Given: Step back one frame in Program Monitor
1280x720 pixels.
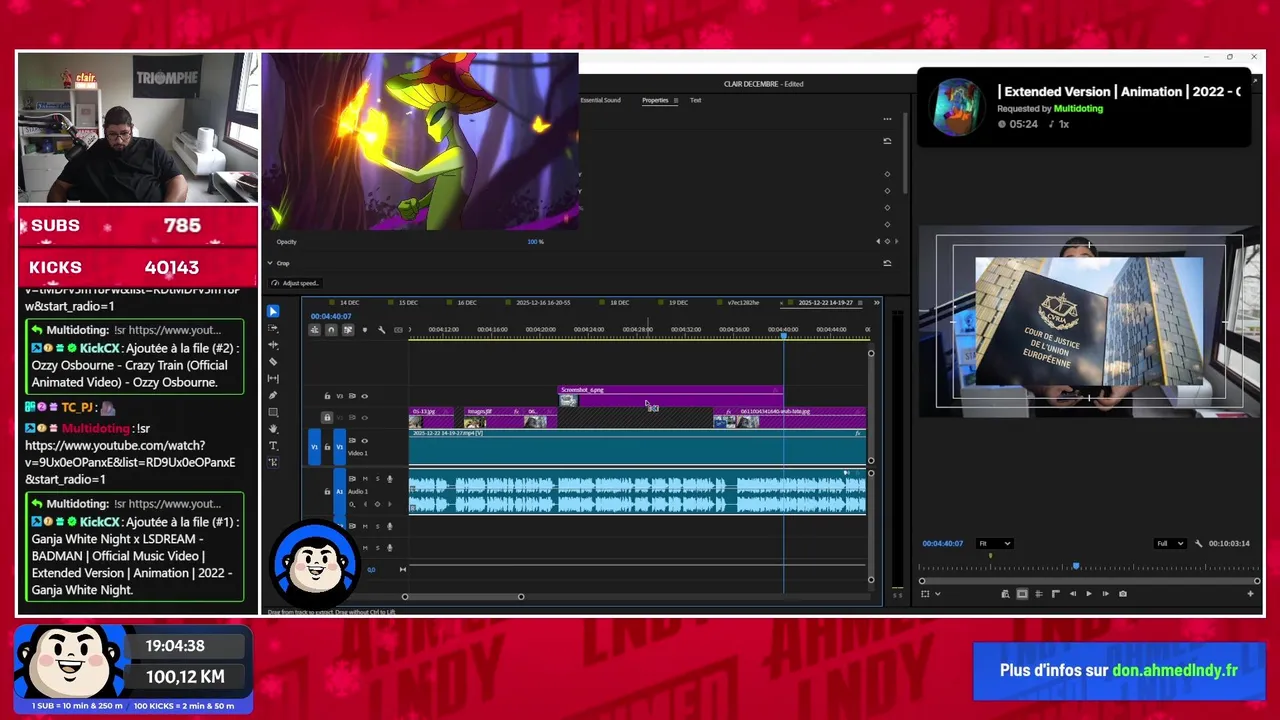Looking at the screenshot, I should (x=1072, y=594).
